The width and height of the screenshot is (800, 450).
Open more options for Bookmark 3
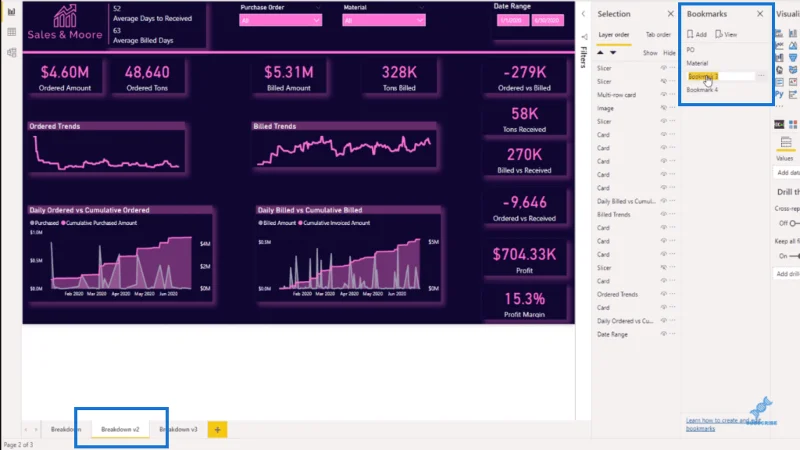click(x=761, y=76)
